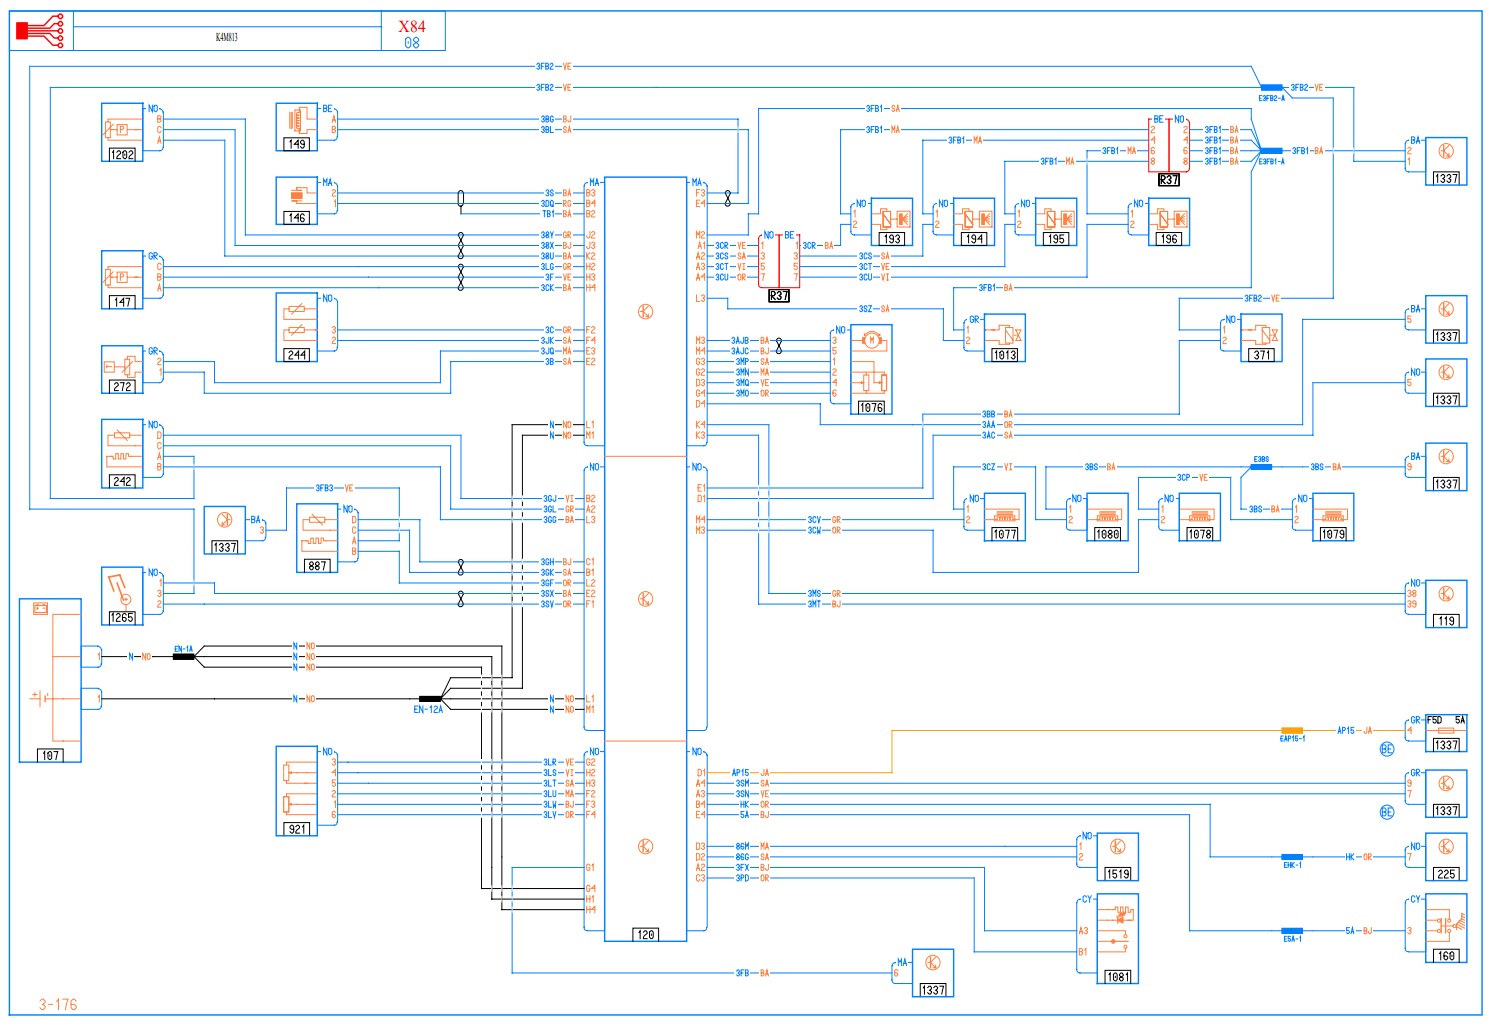This screenshot has height=1024, width=1493.
Task: Click the page number 3-176
Action: [x=58, y=1004]
